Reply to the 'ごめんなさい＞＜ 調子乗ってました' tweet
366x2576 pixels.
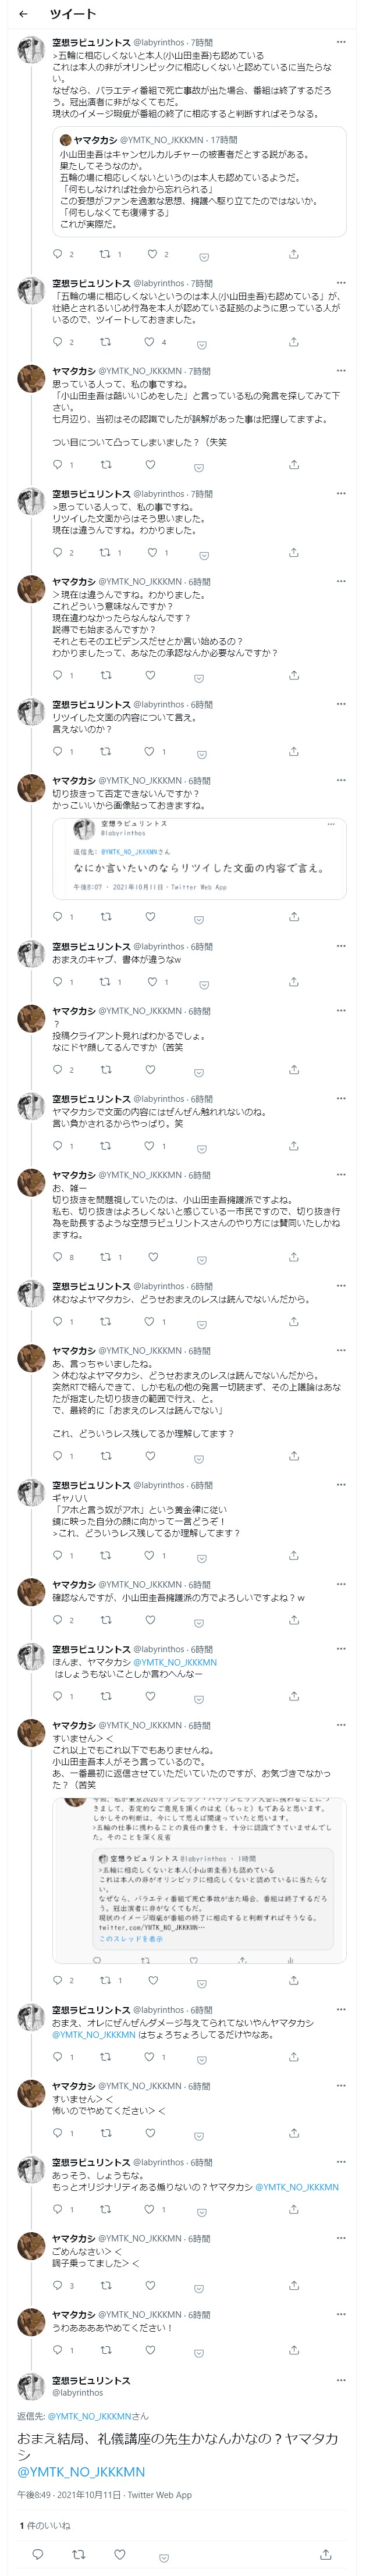pos(58,2285)
